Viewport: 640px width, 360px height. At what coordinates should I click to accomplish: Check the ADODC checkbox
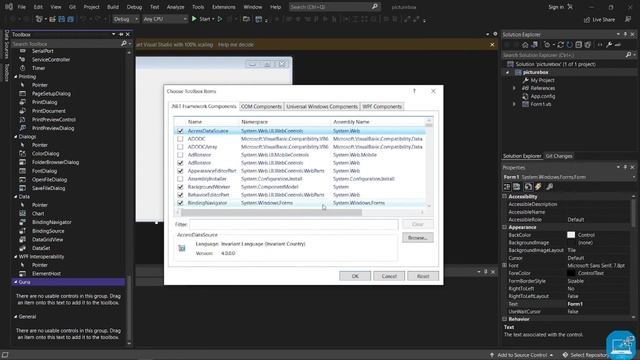(x=180, y=139)
